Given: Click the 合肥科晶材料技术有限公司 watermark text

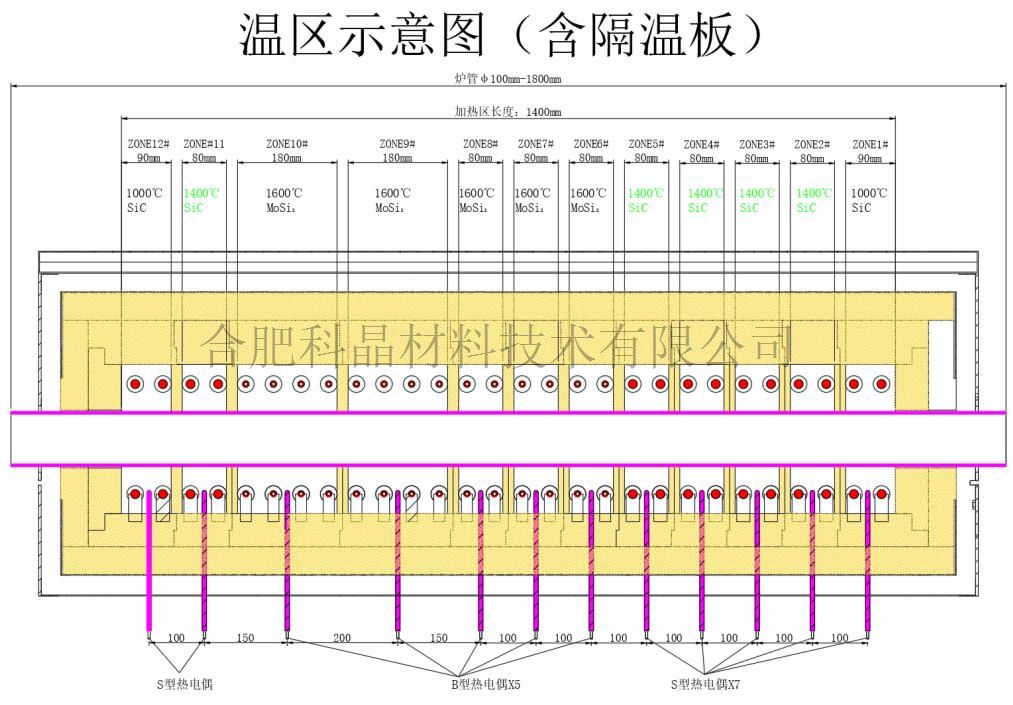Looking at the screenshot, I should [497, 345].
